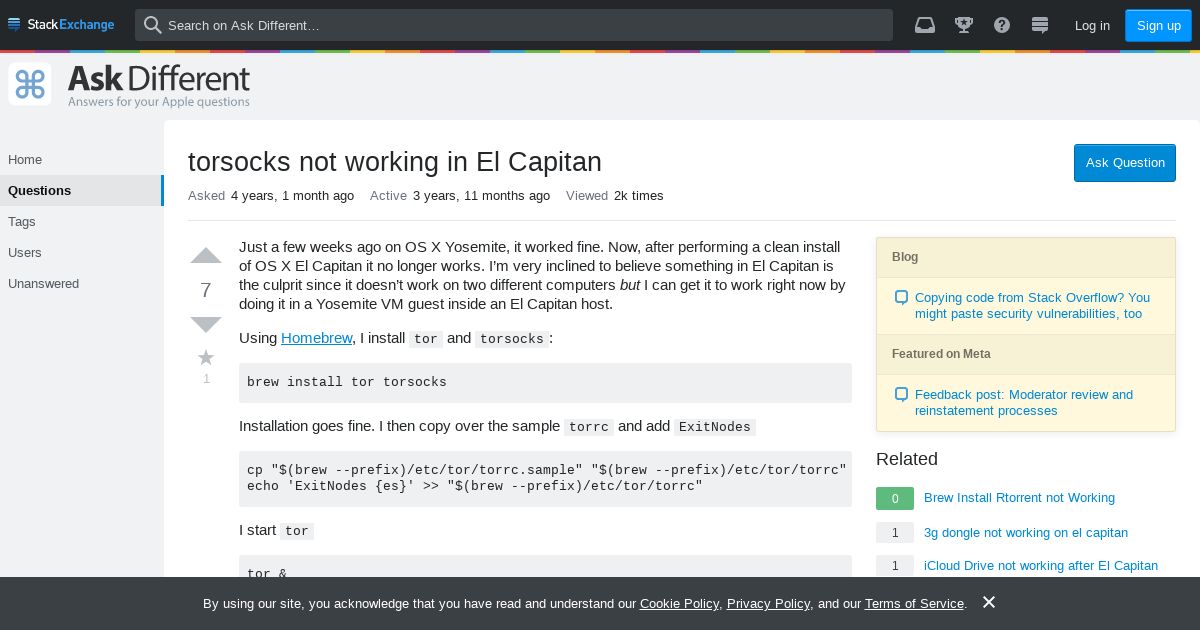Go to Home in left sidebar

click(80, 160)
